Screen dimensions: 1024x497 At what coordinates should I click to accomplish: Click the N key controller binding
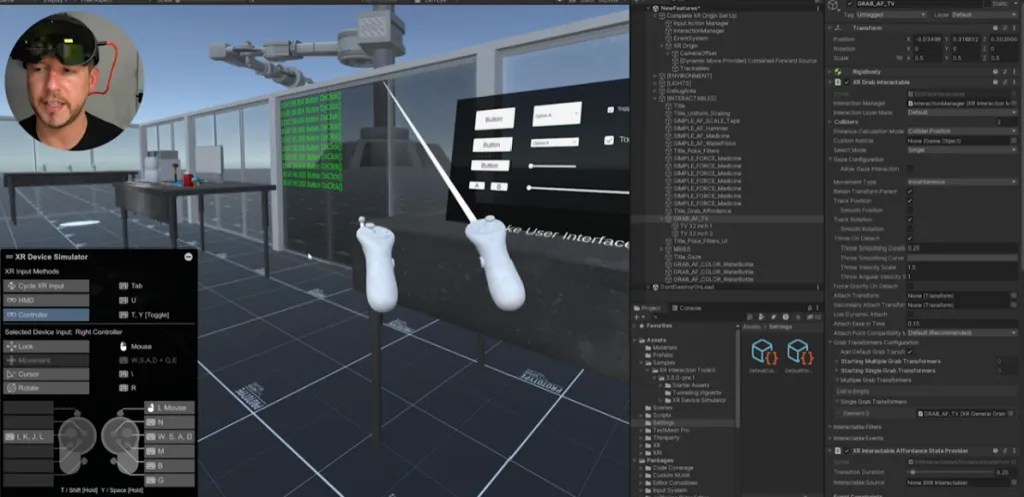pos(170,423)
